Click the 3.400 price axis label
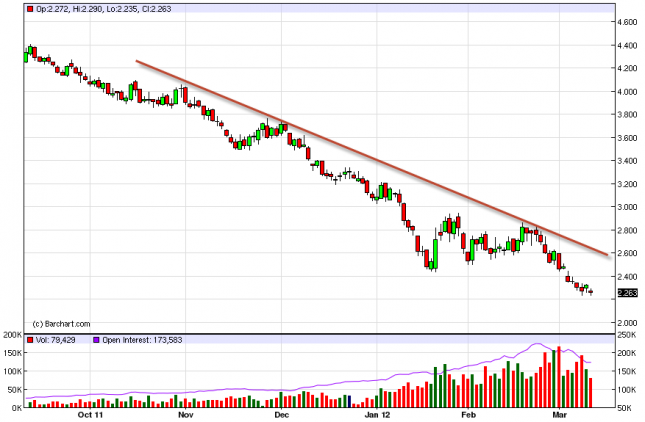The image size is (645, 422). (628, 161)
